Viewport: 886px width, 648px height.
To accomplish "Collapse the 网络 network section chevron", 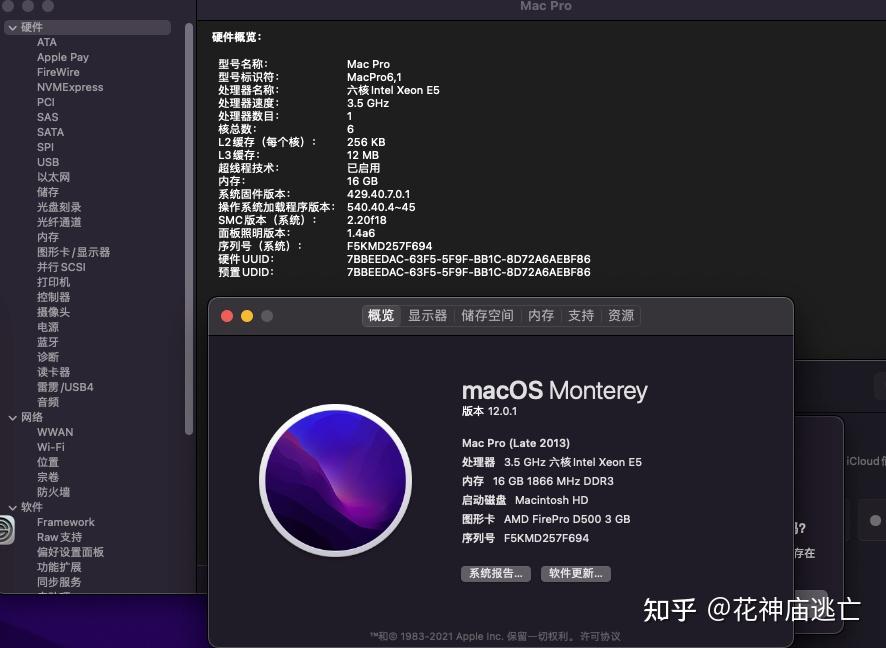I will tap(12, 417).
